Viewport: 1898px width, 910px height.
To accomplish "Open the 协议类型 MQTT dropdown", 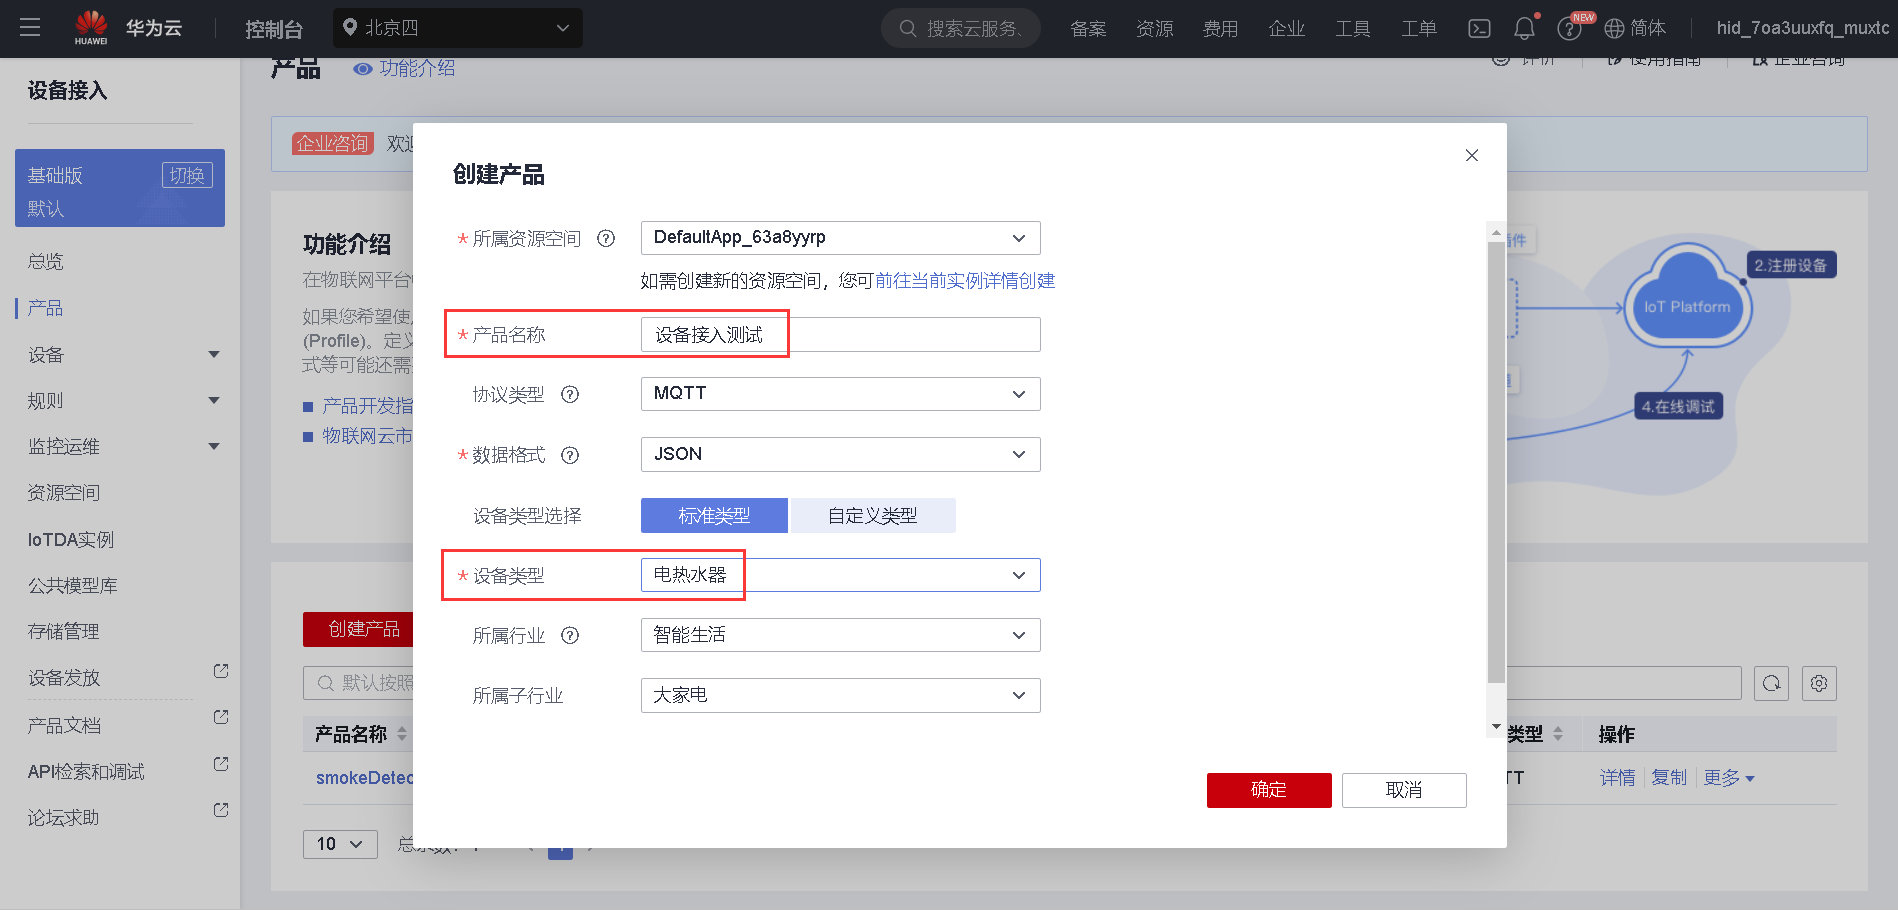I will (840, 394).
